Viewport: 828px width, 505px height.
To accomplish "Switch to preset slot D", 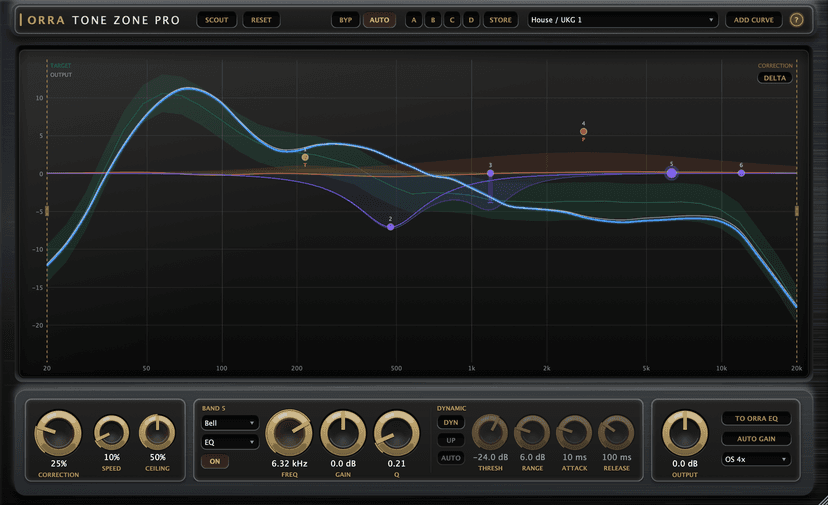I will point(471,20).
